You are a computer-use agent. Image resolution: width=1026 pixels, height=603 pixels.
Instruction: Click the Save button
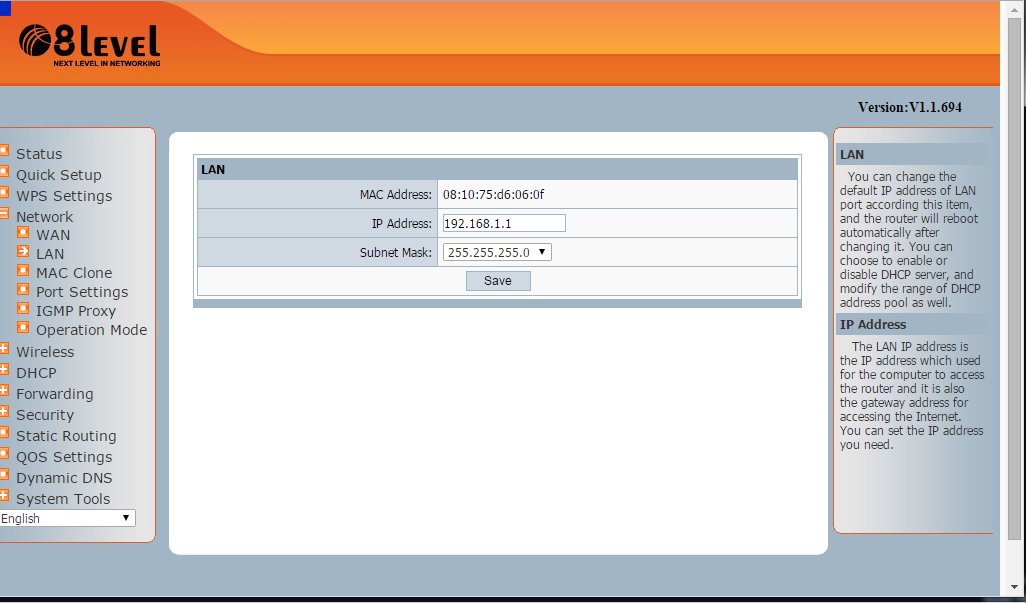[498, 281]
